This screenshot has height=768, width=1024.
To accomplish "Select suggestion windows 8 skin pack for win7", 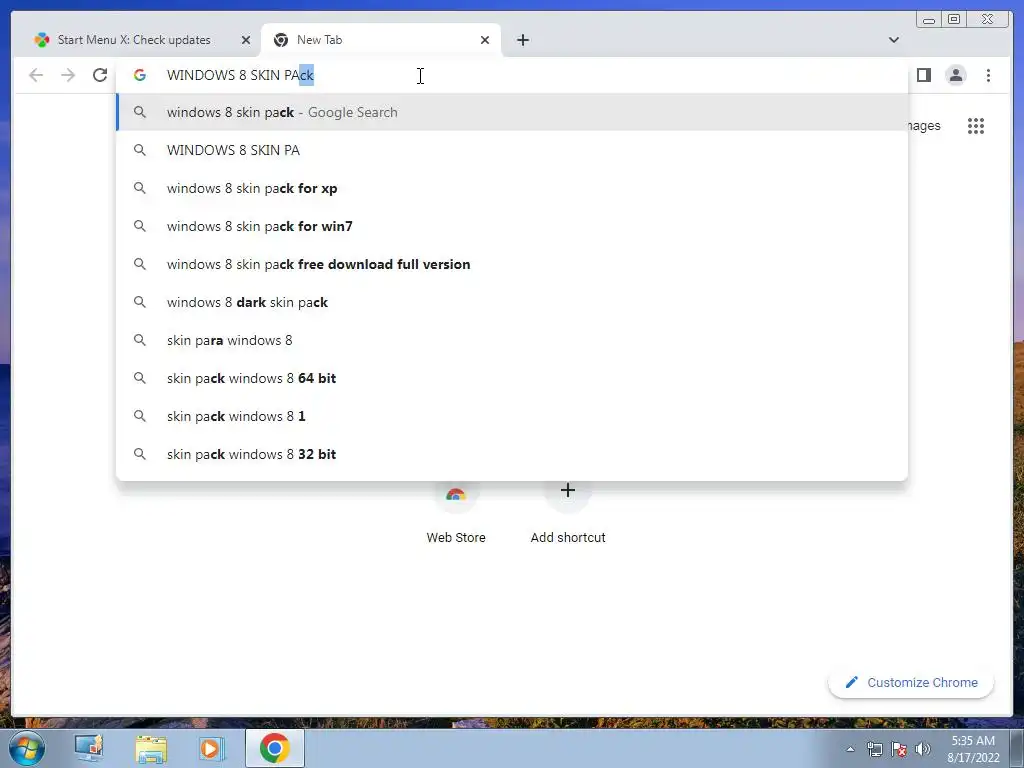I will point(512,226).
